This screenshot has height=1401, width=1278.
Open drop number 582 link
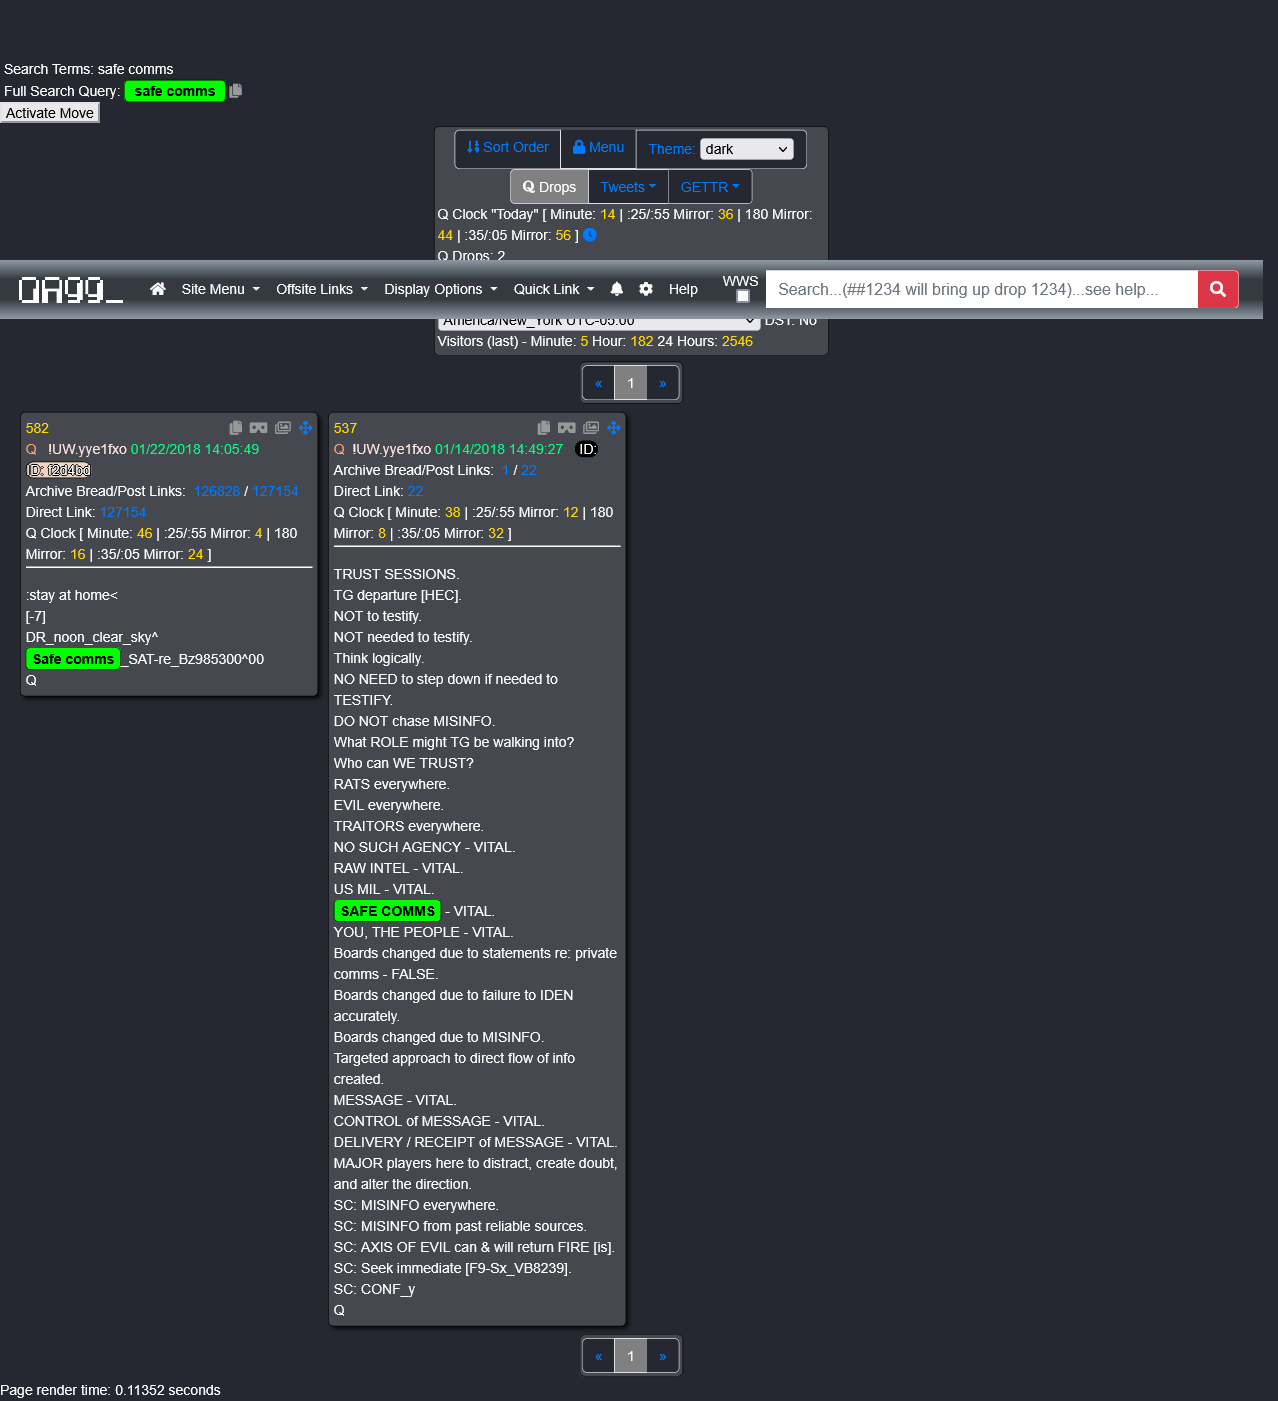(x=37, y=428)
